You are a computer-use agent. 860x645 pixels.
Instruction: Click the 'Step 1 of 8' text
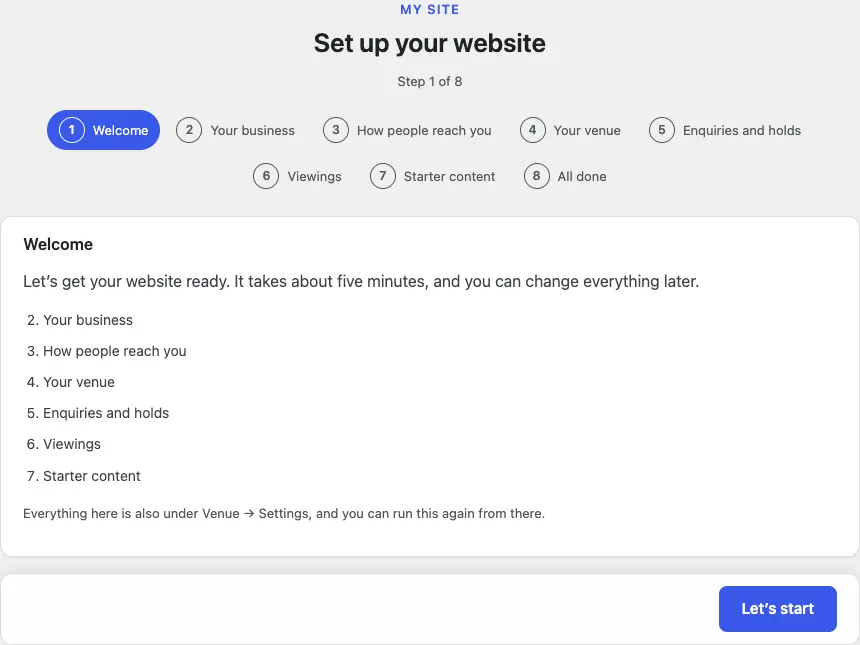click(429, 82)
